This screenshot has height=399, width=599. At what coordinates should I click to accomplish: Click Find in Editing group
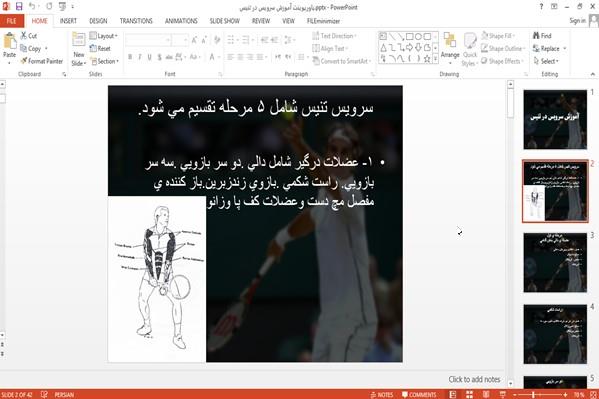click(x=542, y=36)
